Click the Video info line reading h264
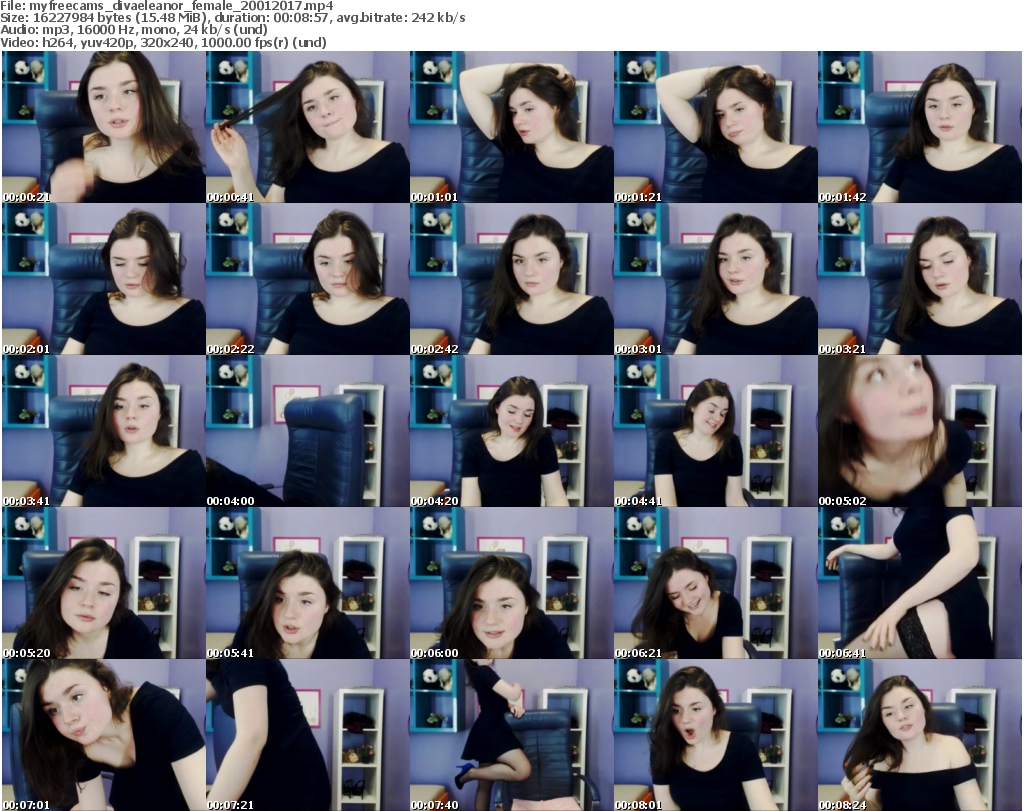The width and height of the screenshot is (1024, 811). pyautogui.click(x=164, y=43)
